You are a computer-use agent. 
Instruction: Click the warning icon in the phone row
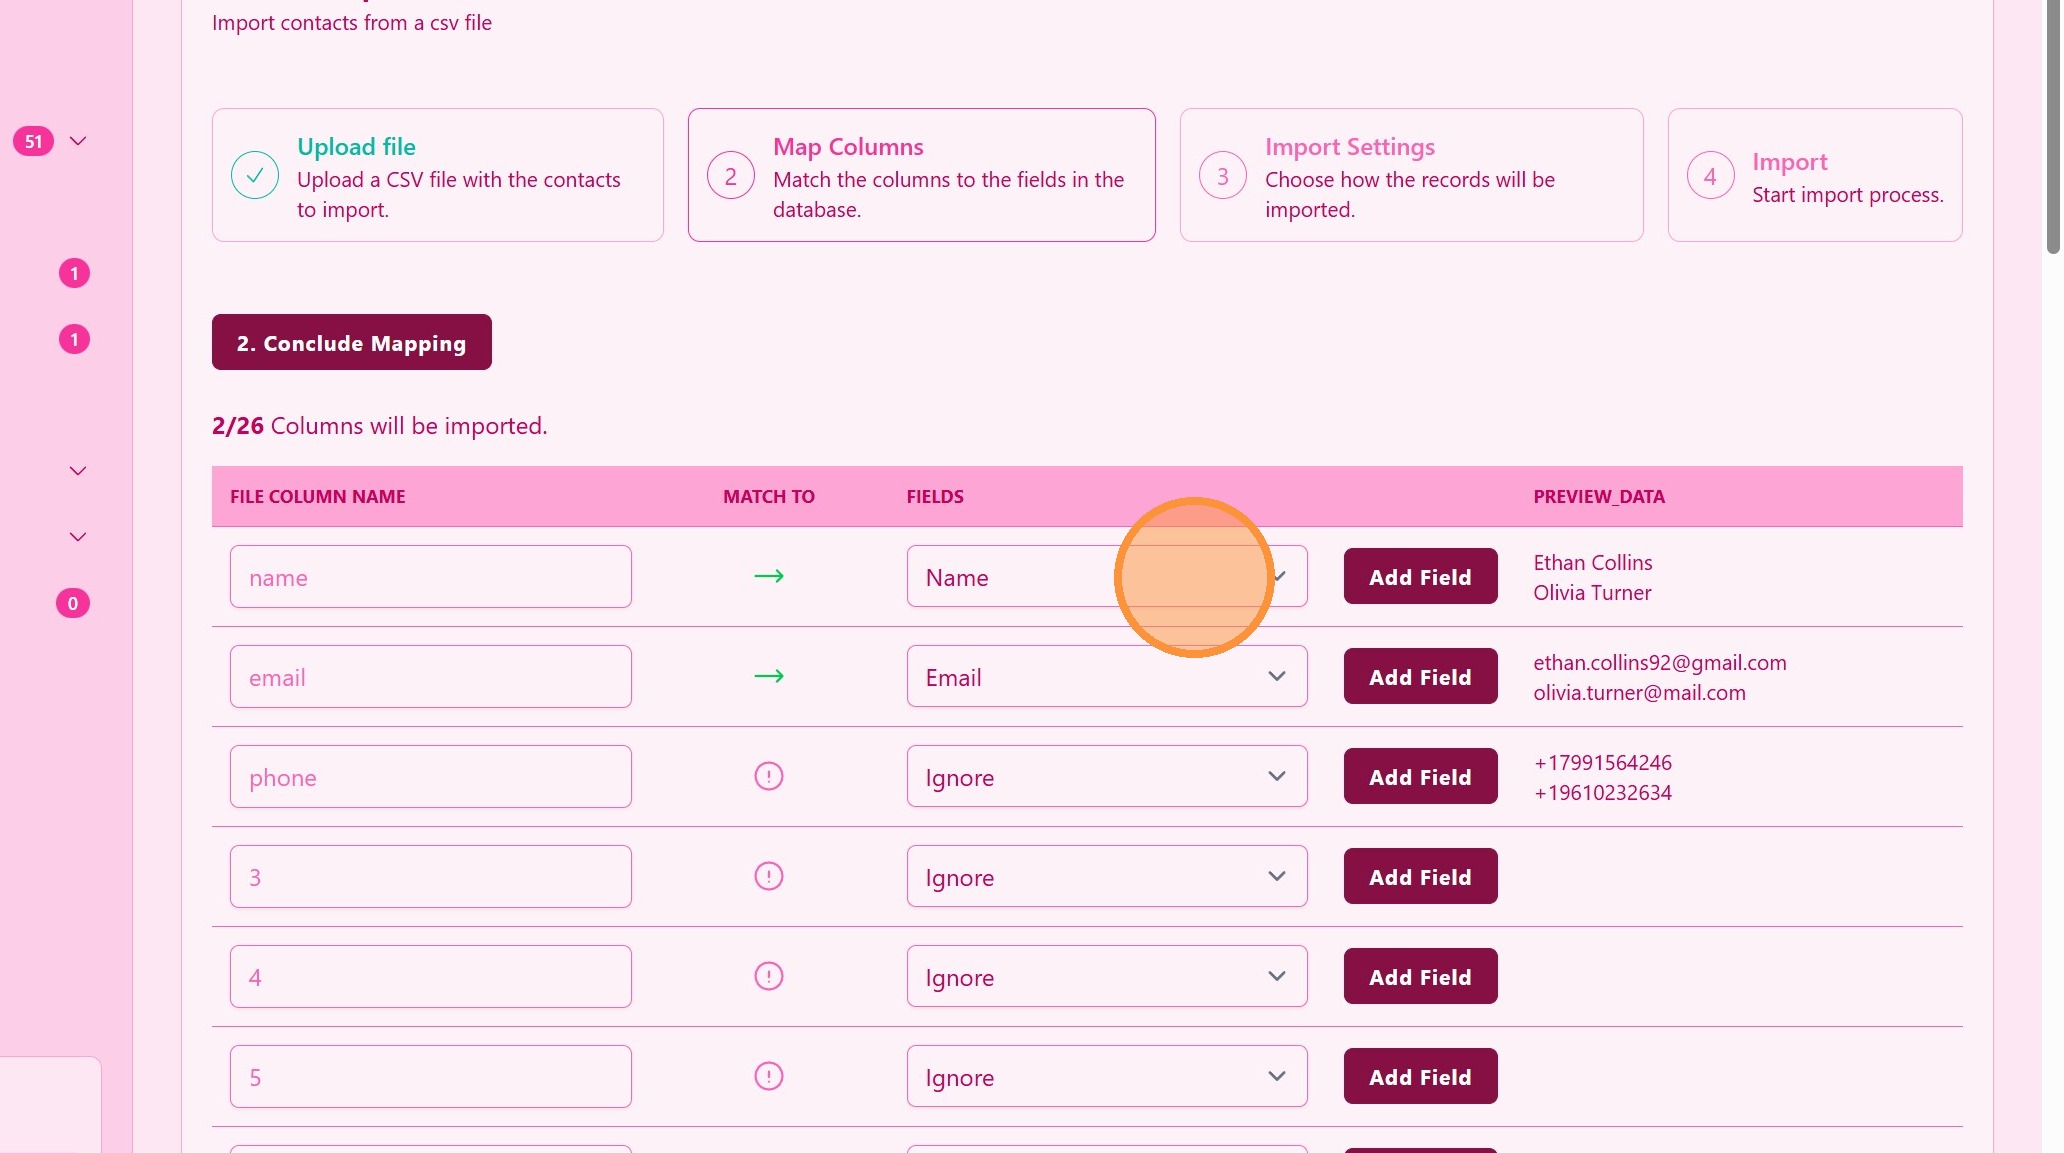[x=768, y=776]
